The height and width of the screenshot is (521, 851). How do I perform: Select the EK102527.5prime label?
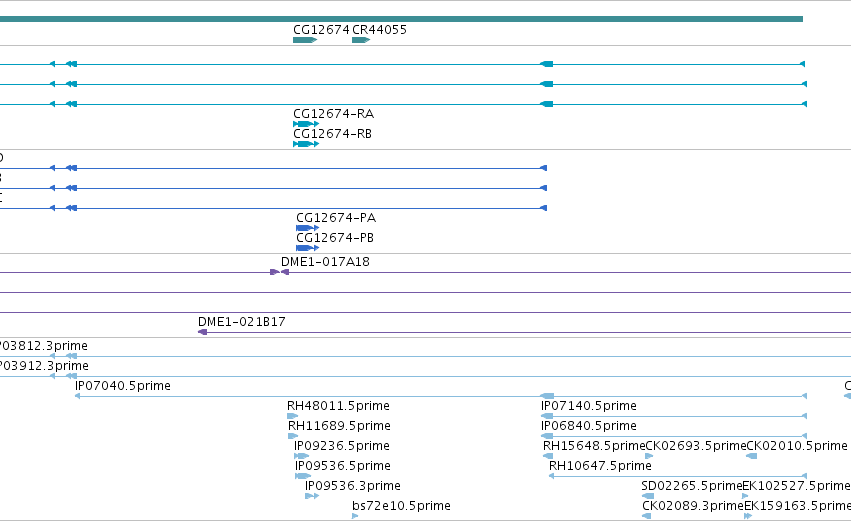point(796,486)
